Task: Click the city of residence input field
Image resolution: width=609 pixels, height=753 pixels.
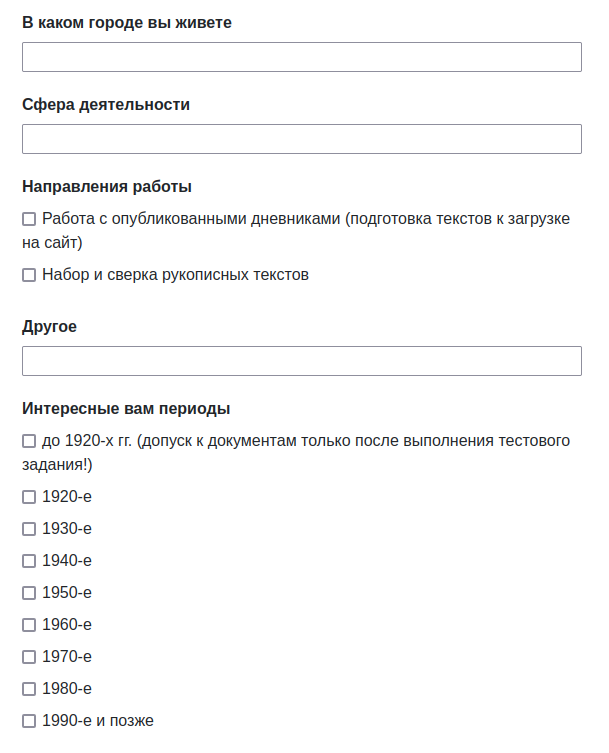Action: [x=301, y=57]
